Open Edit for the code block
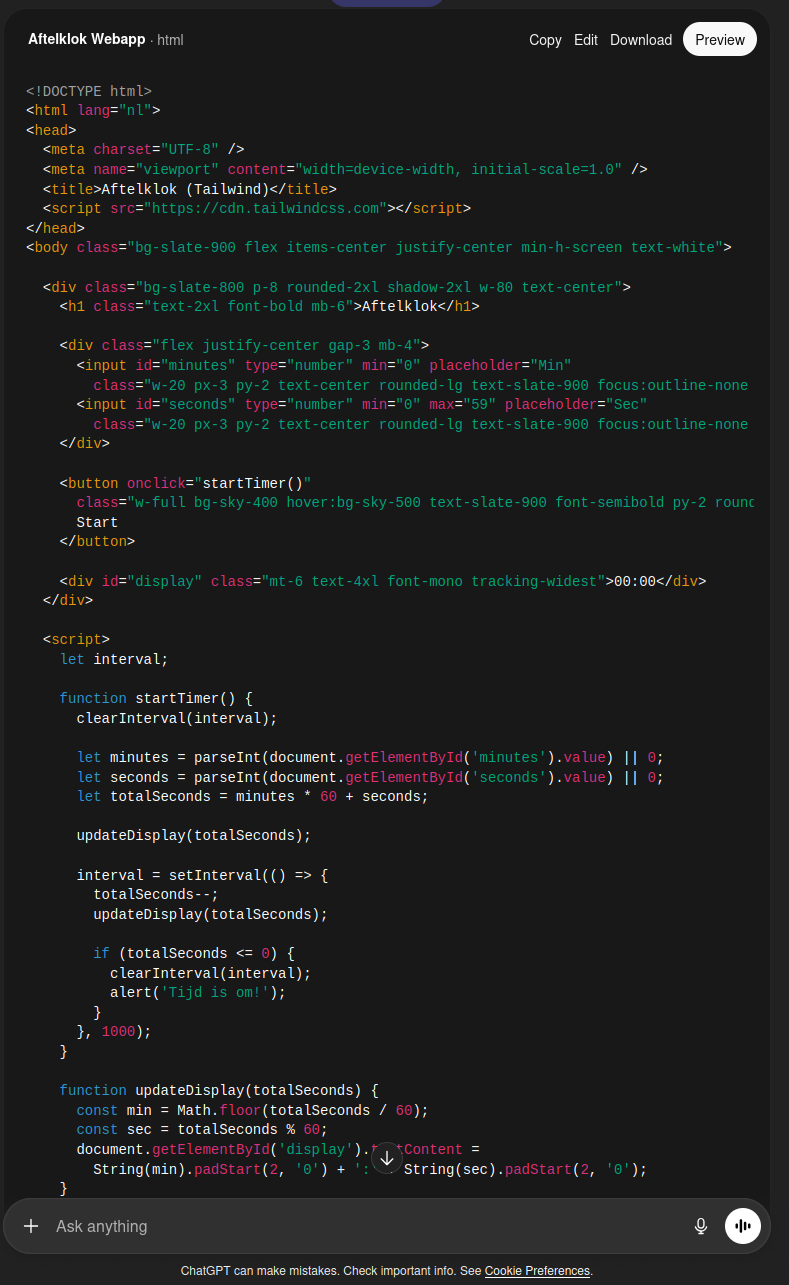Viewport: 789px width, 1285px height. 586,40
